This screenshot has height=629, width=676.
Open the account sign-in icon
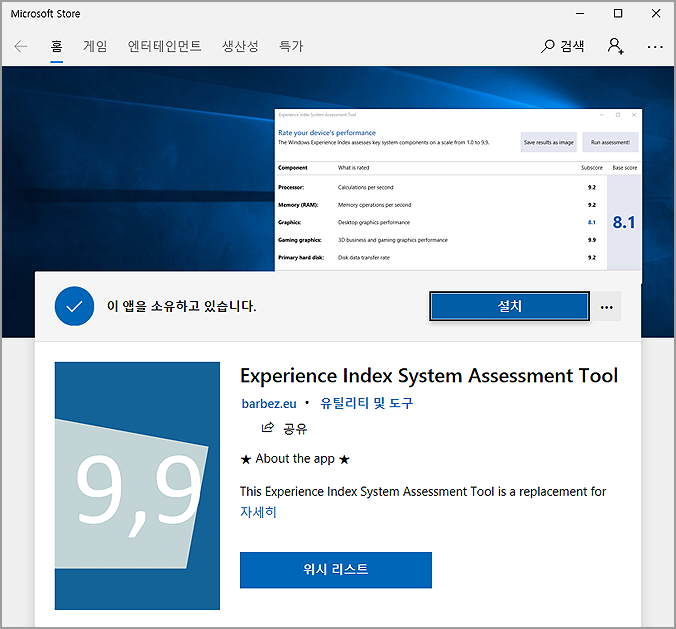click(615, 46)
